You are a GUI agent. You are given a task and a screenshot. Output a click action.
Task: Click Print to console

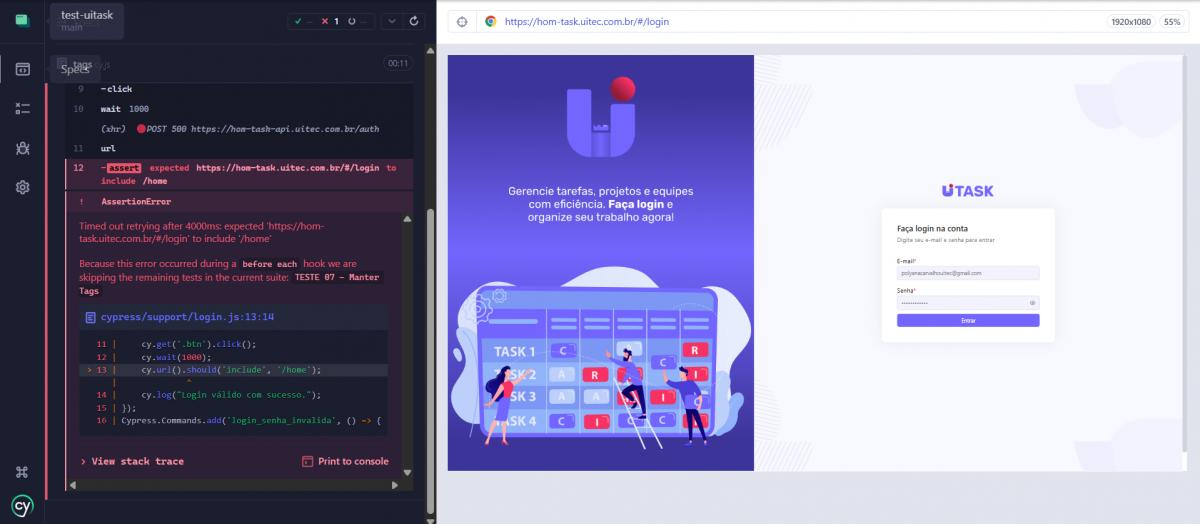pyautogui.click(x=345, y=461)
